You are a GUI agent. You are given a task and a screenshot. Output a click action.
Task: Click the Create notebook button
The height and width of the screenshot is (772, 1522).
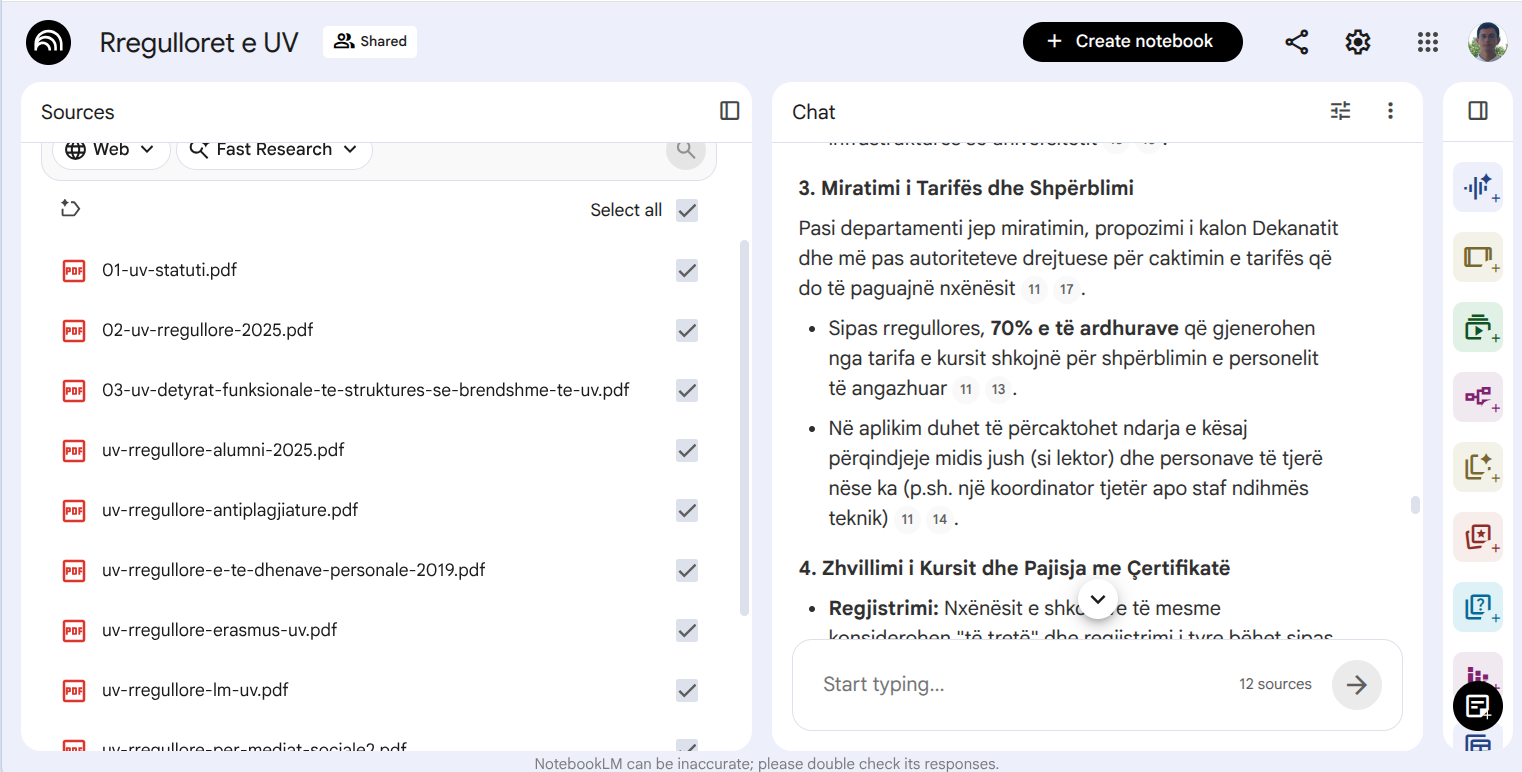tap(1132, 42)
